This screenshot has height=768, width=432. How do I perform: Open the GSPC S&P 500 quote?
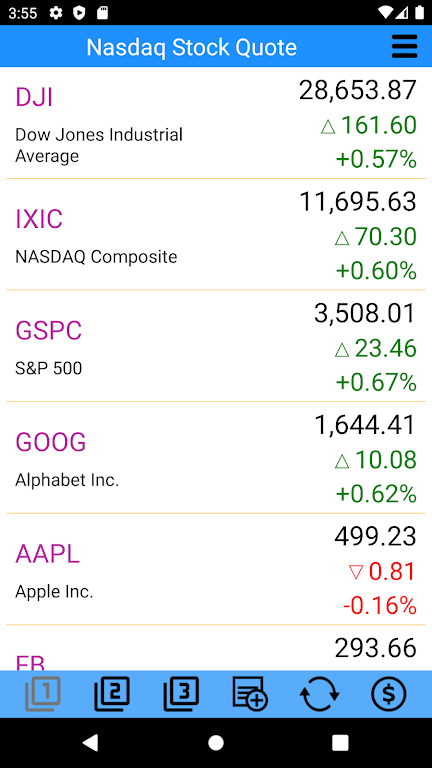[x=216, y=346]
